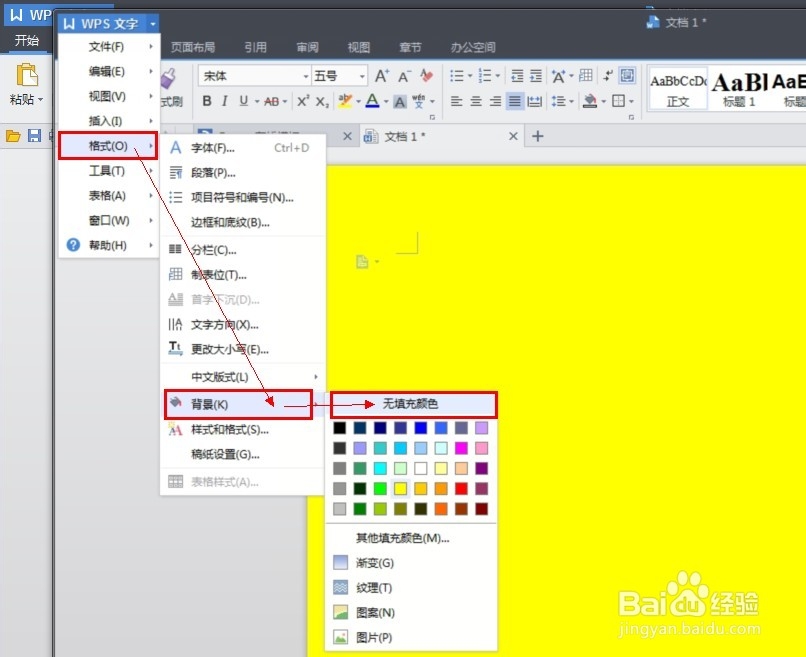Open the 五号 font size dropdown

(362, 75)
